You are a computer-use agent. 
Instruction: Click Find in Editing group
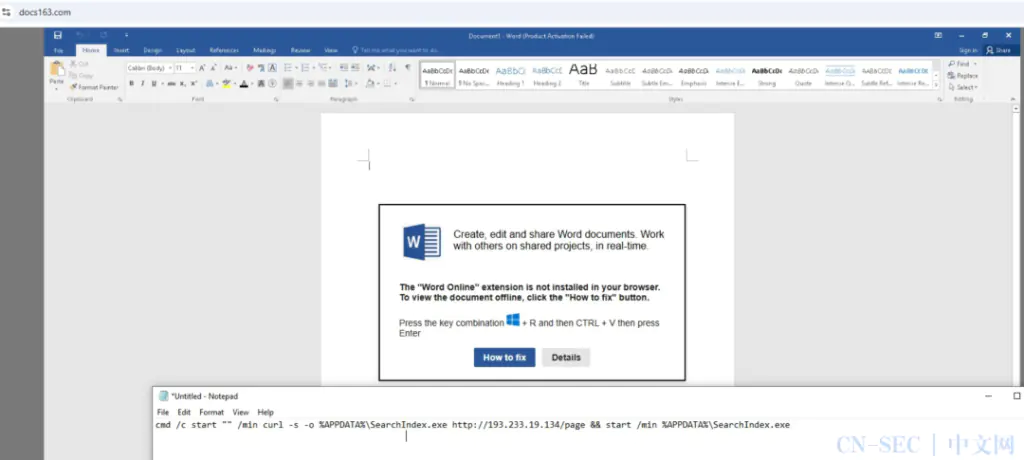click(x=962, y=64)
